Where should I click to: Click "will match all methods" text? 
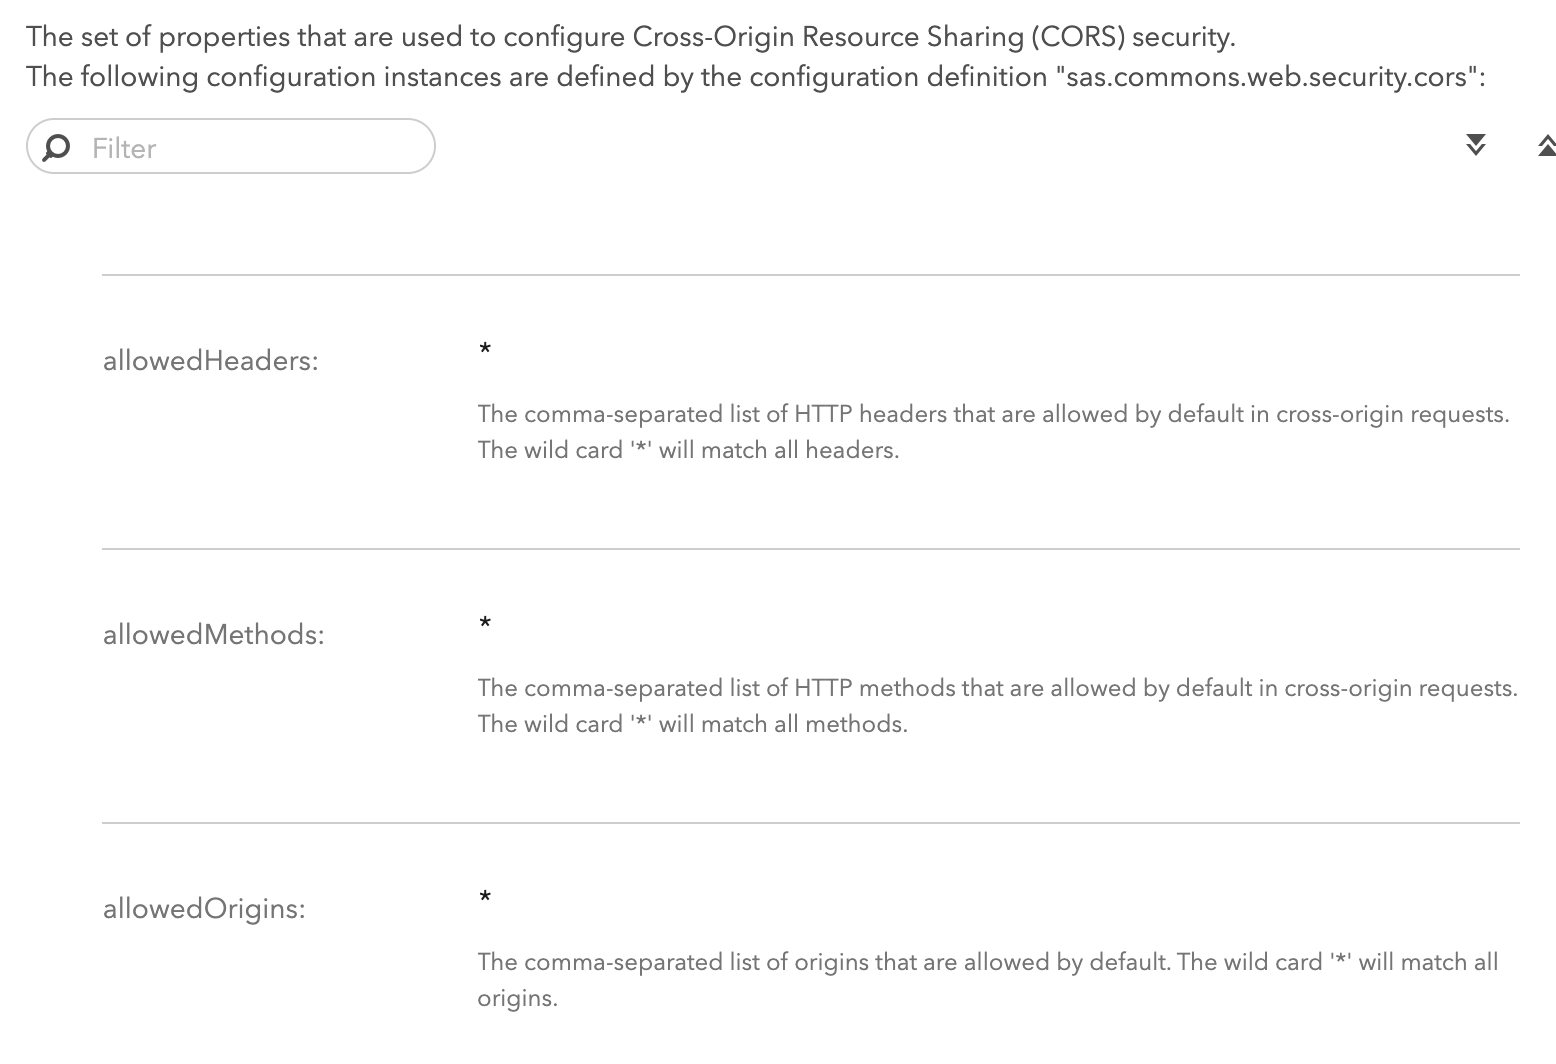tap(783, 724)
